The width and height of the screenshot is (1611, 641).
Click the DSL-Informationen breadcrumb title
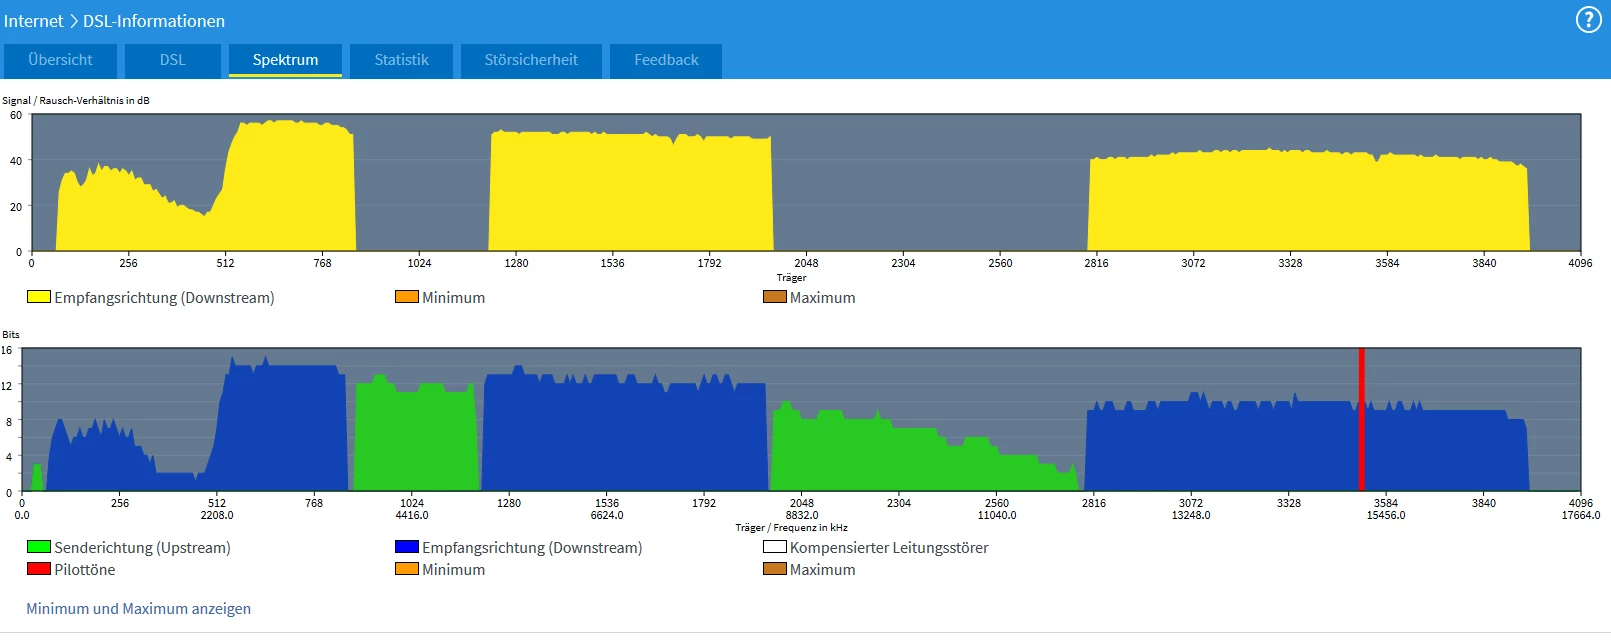click(x=154, y=21)
